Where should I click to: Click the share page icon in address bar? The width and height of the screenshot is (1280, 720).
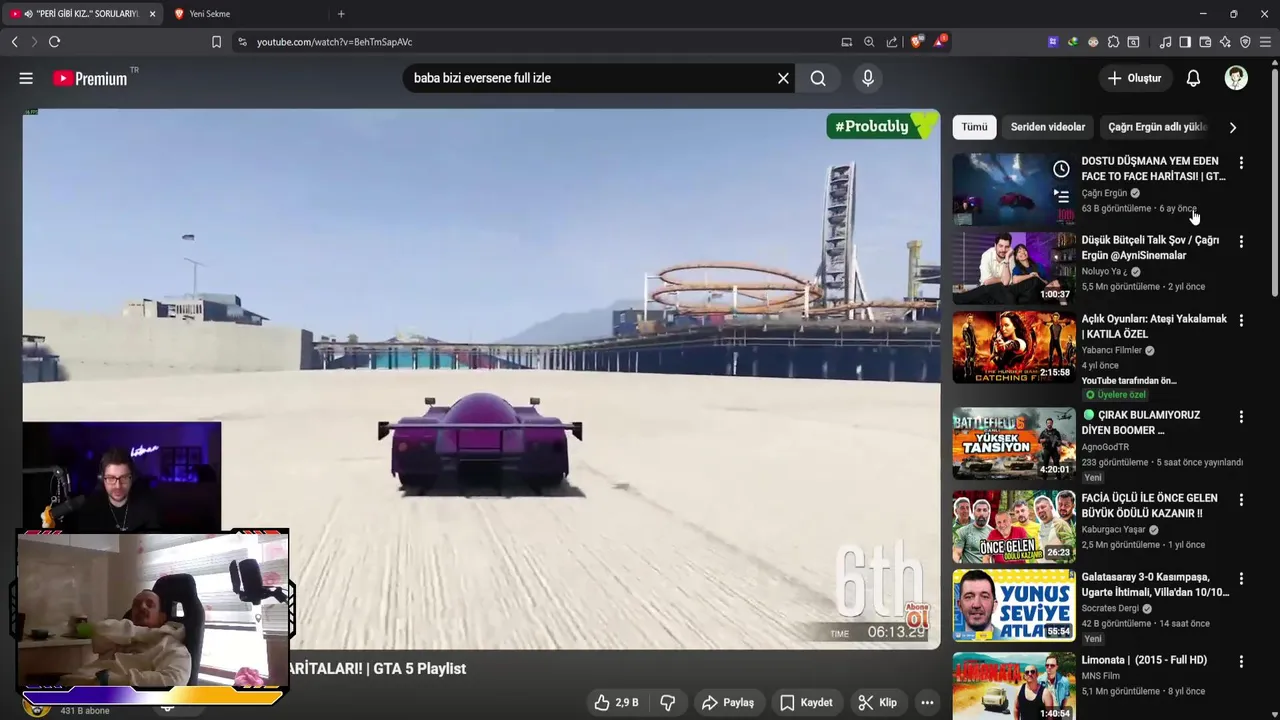point(891,42)
